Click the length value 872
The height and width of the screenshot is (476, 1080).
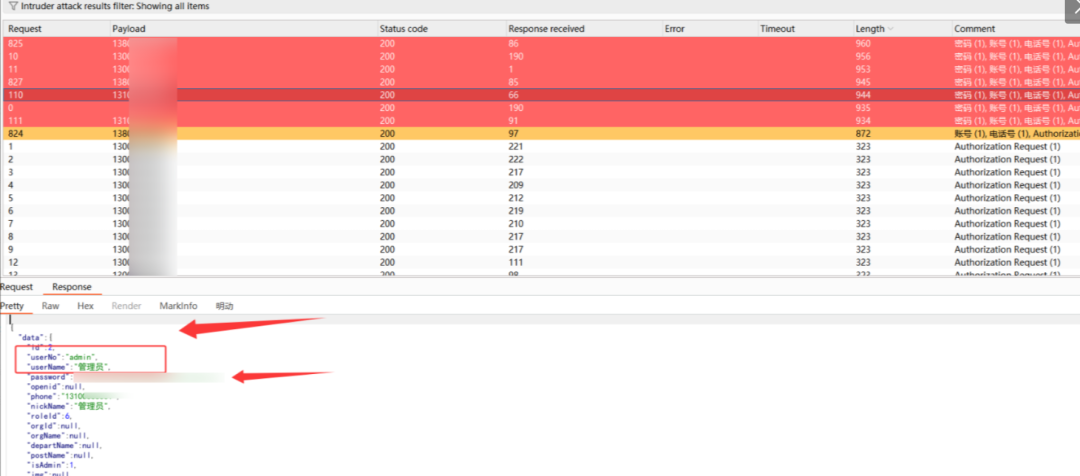(863, 134)
